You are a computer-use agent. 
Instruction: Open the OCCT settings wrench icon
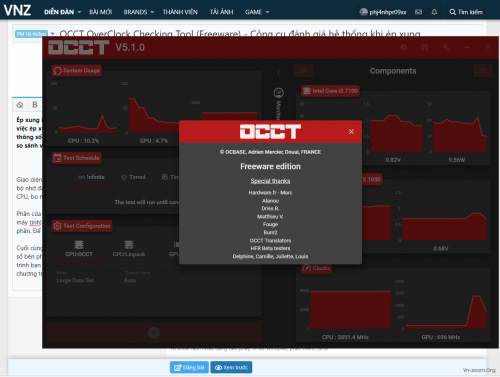(446, 47)
